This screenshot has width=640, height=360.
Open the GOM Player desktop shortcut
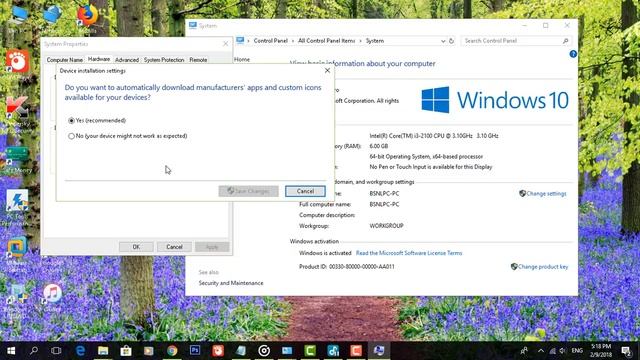click(x=17, y=64)
